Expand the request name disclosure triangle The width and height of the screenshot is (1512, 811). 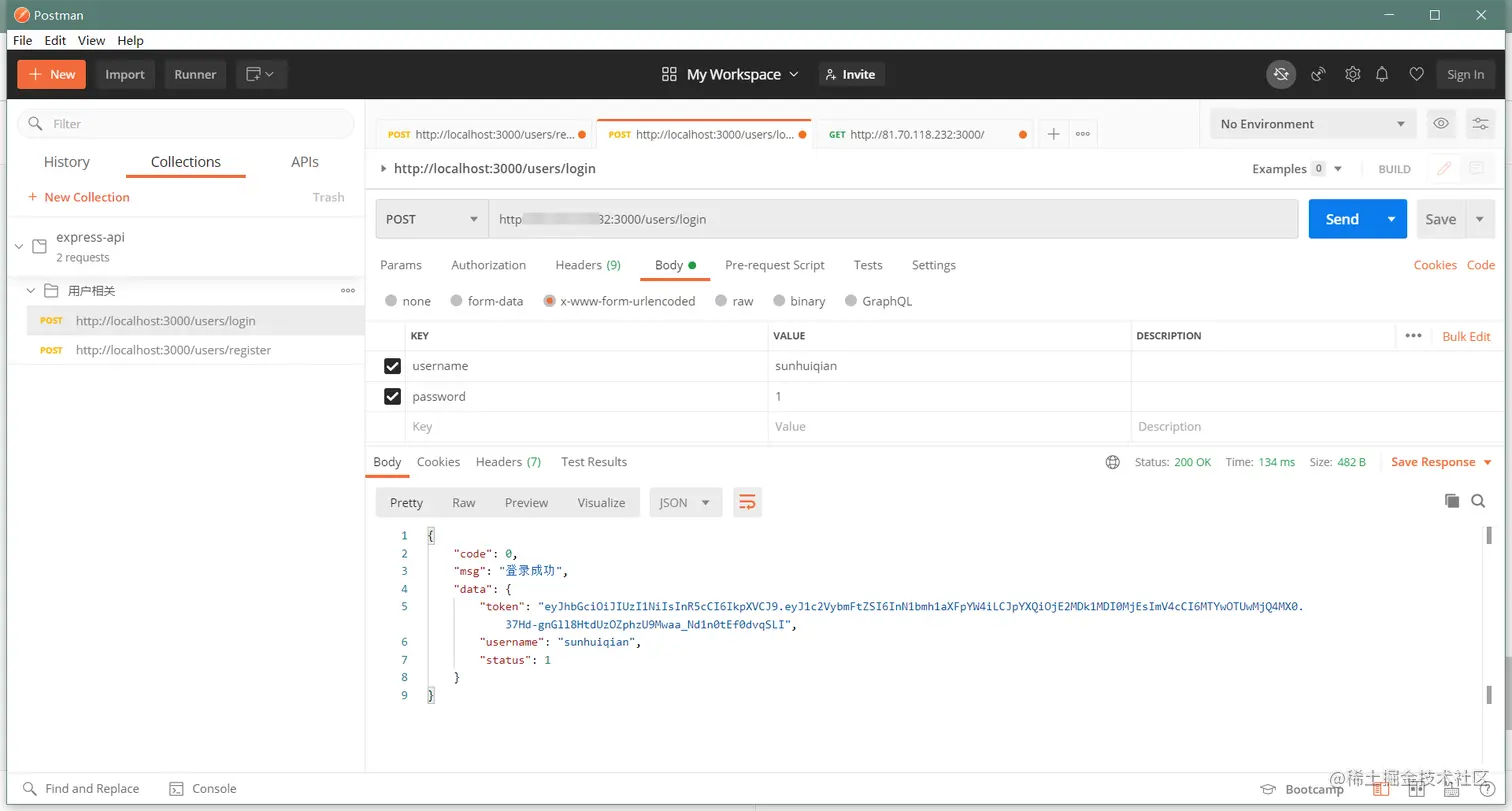tap(383, 169)
